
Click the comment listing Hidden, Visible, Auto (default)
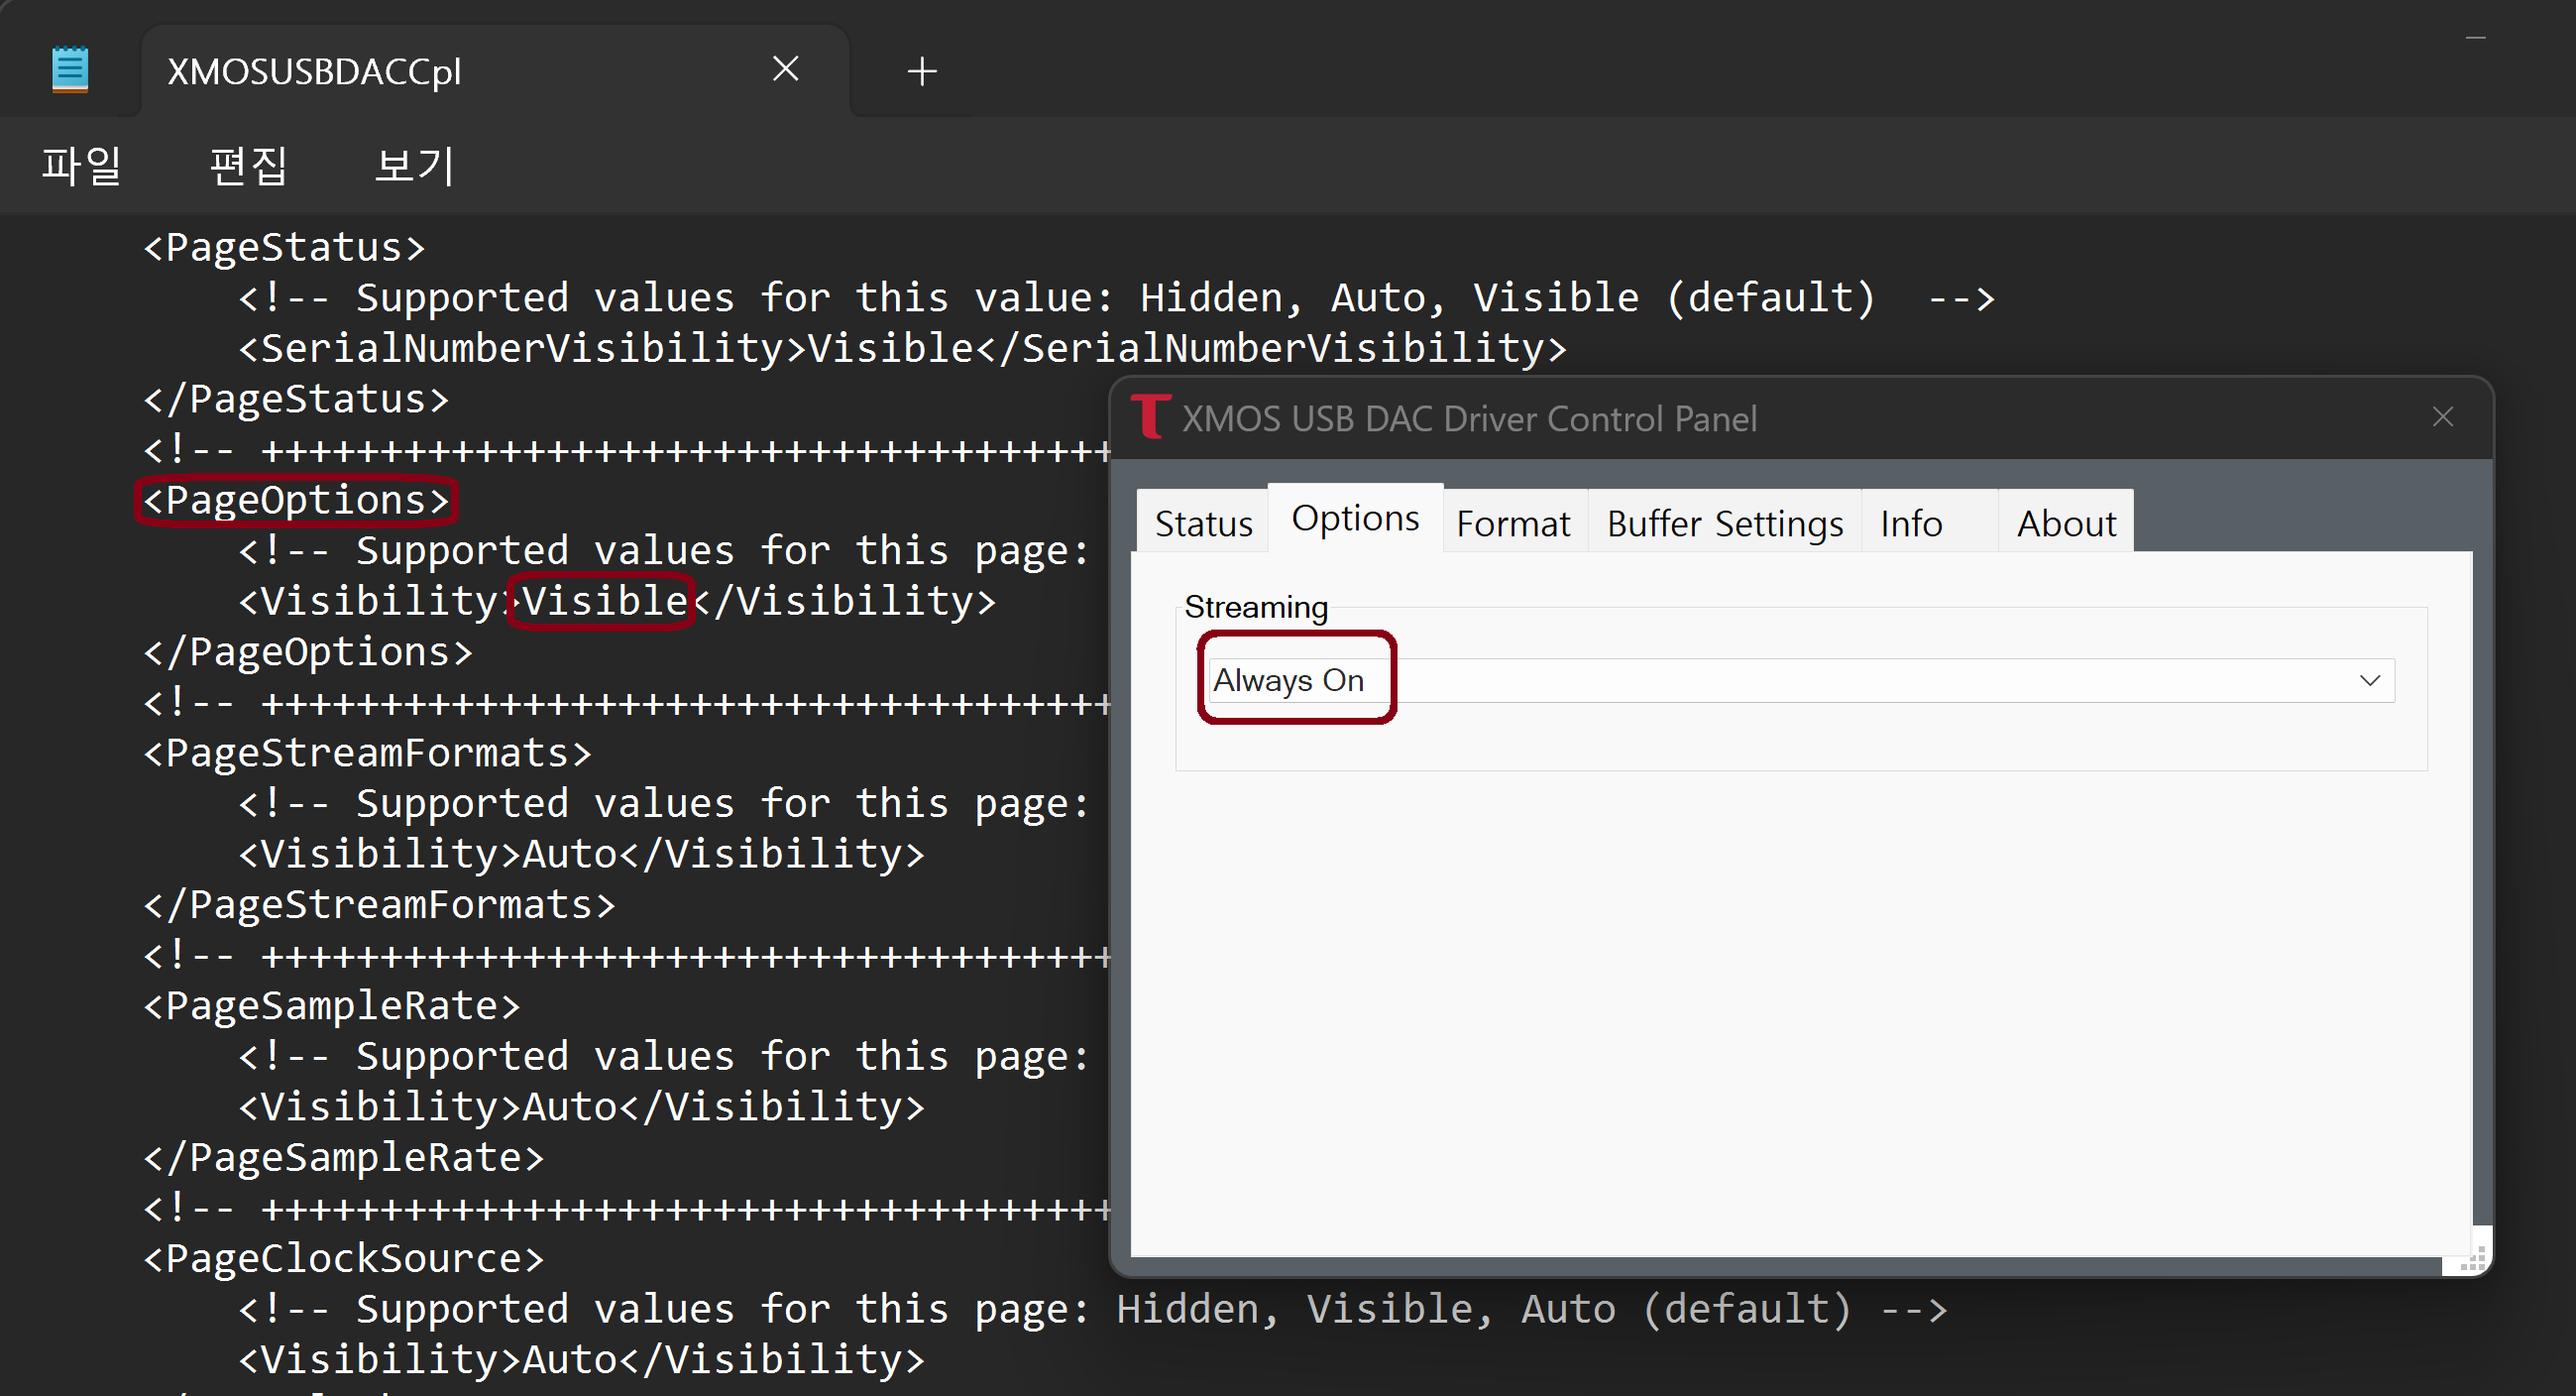pos(1093,1308)
